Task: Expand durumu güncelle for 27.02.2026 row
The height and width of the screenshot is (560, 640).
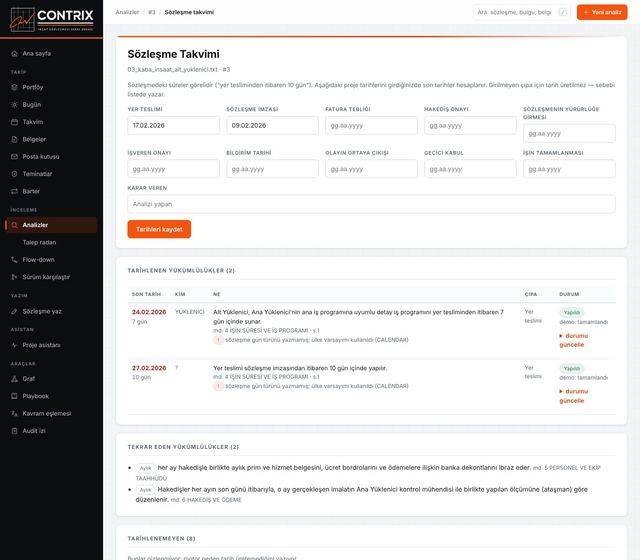Action: [573, 396]
